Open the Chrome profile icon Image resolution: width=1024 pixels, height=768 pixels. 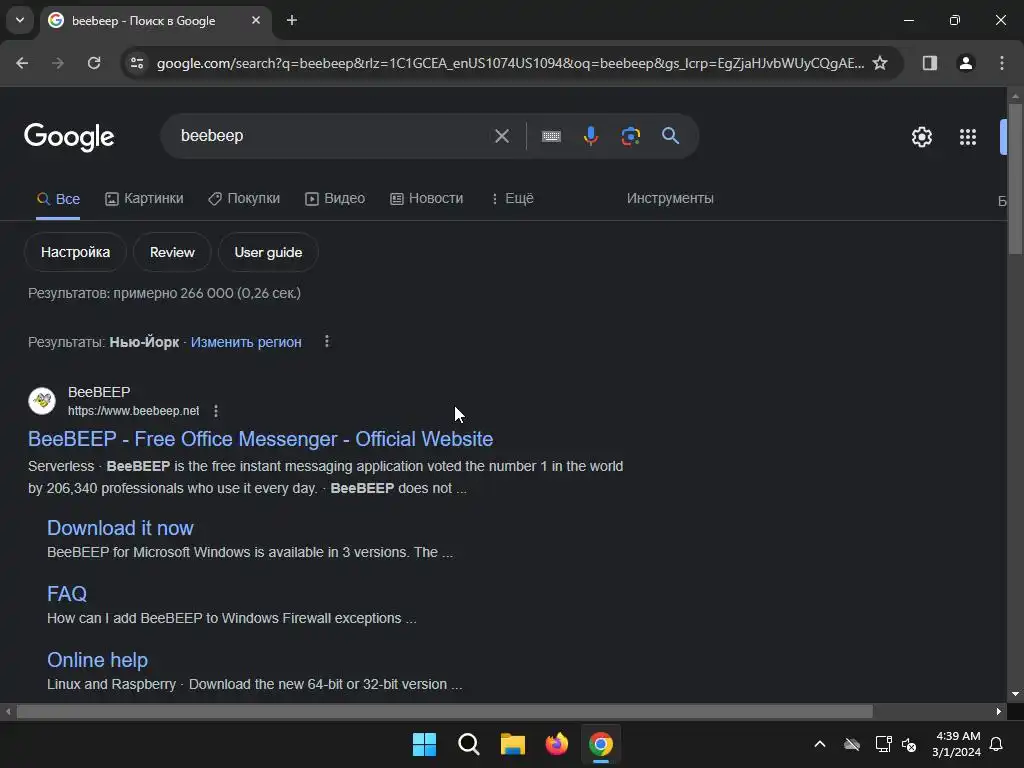pos(966,63)
